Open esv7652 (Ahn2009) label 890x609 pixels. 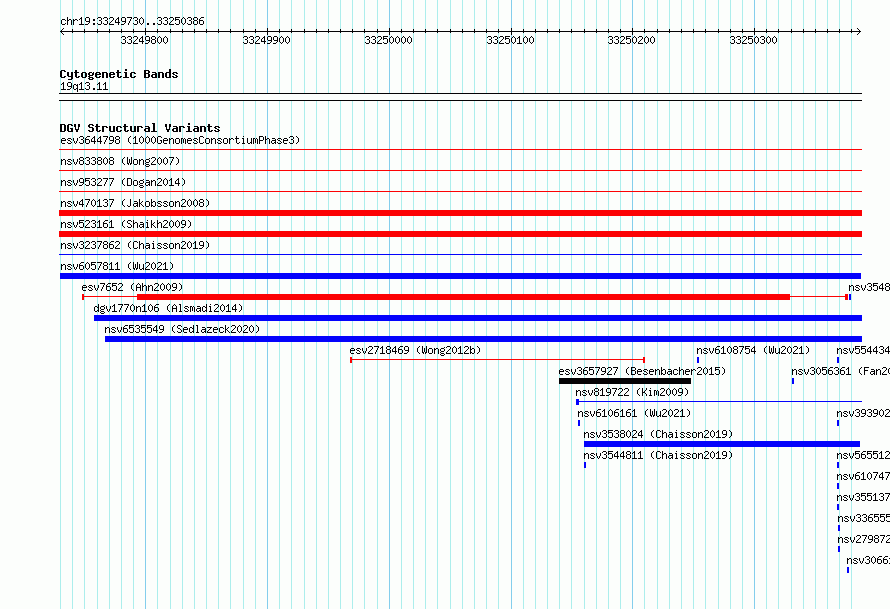pos(132,287)
